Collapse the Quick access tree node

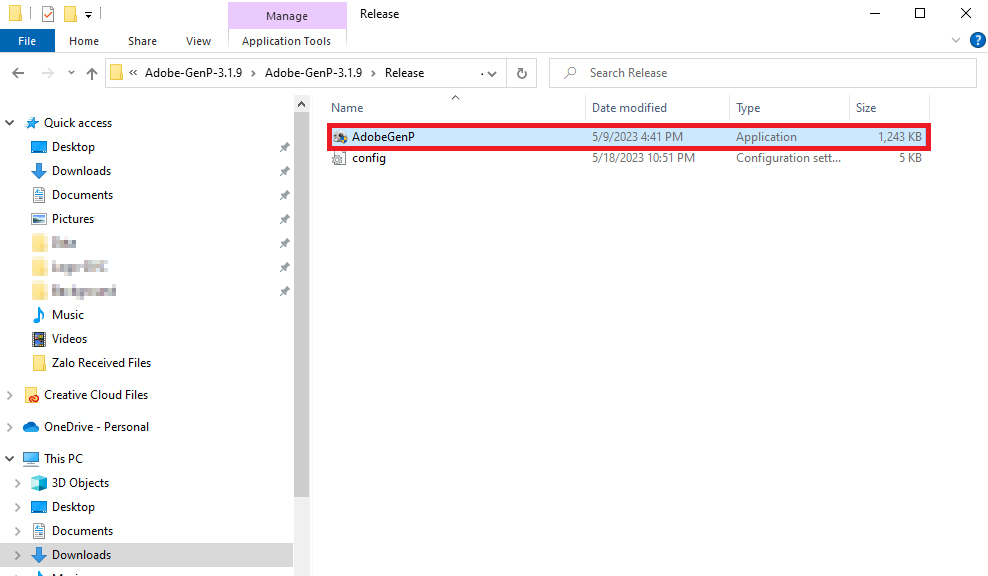click(9, 123)
